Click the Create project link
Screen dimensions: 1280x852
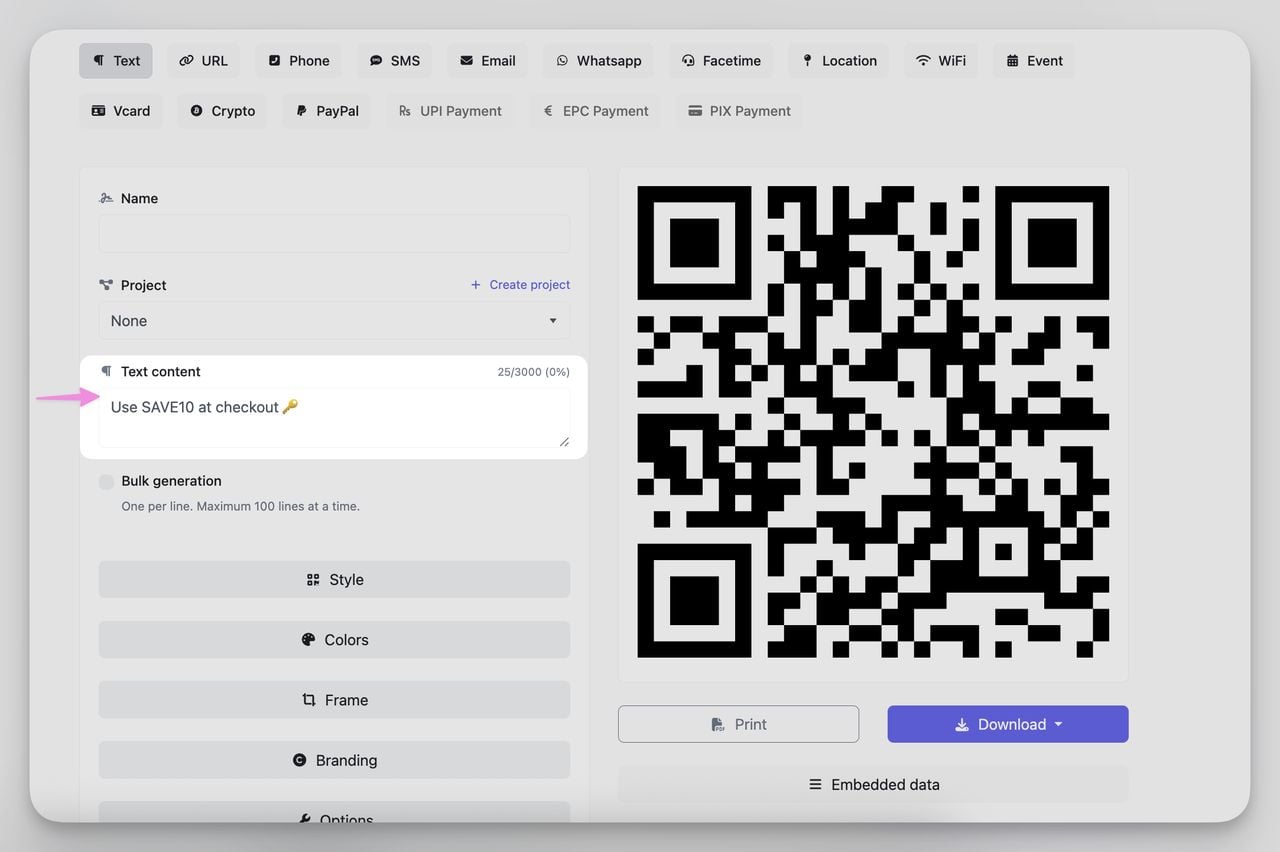pos(520,285)
